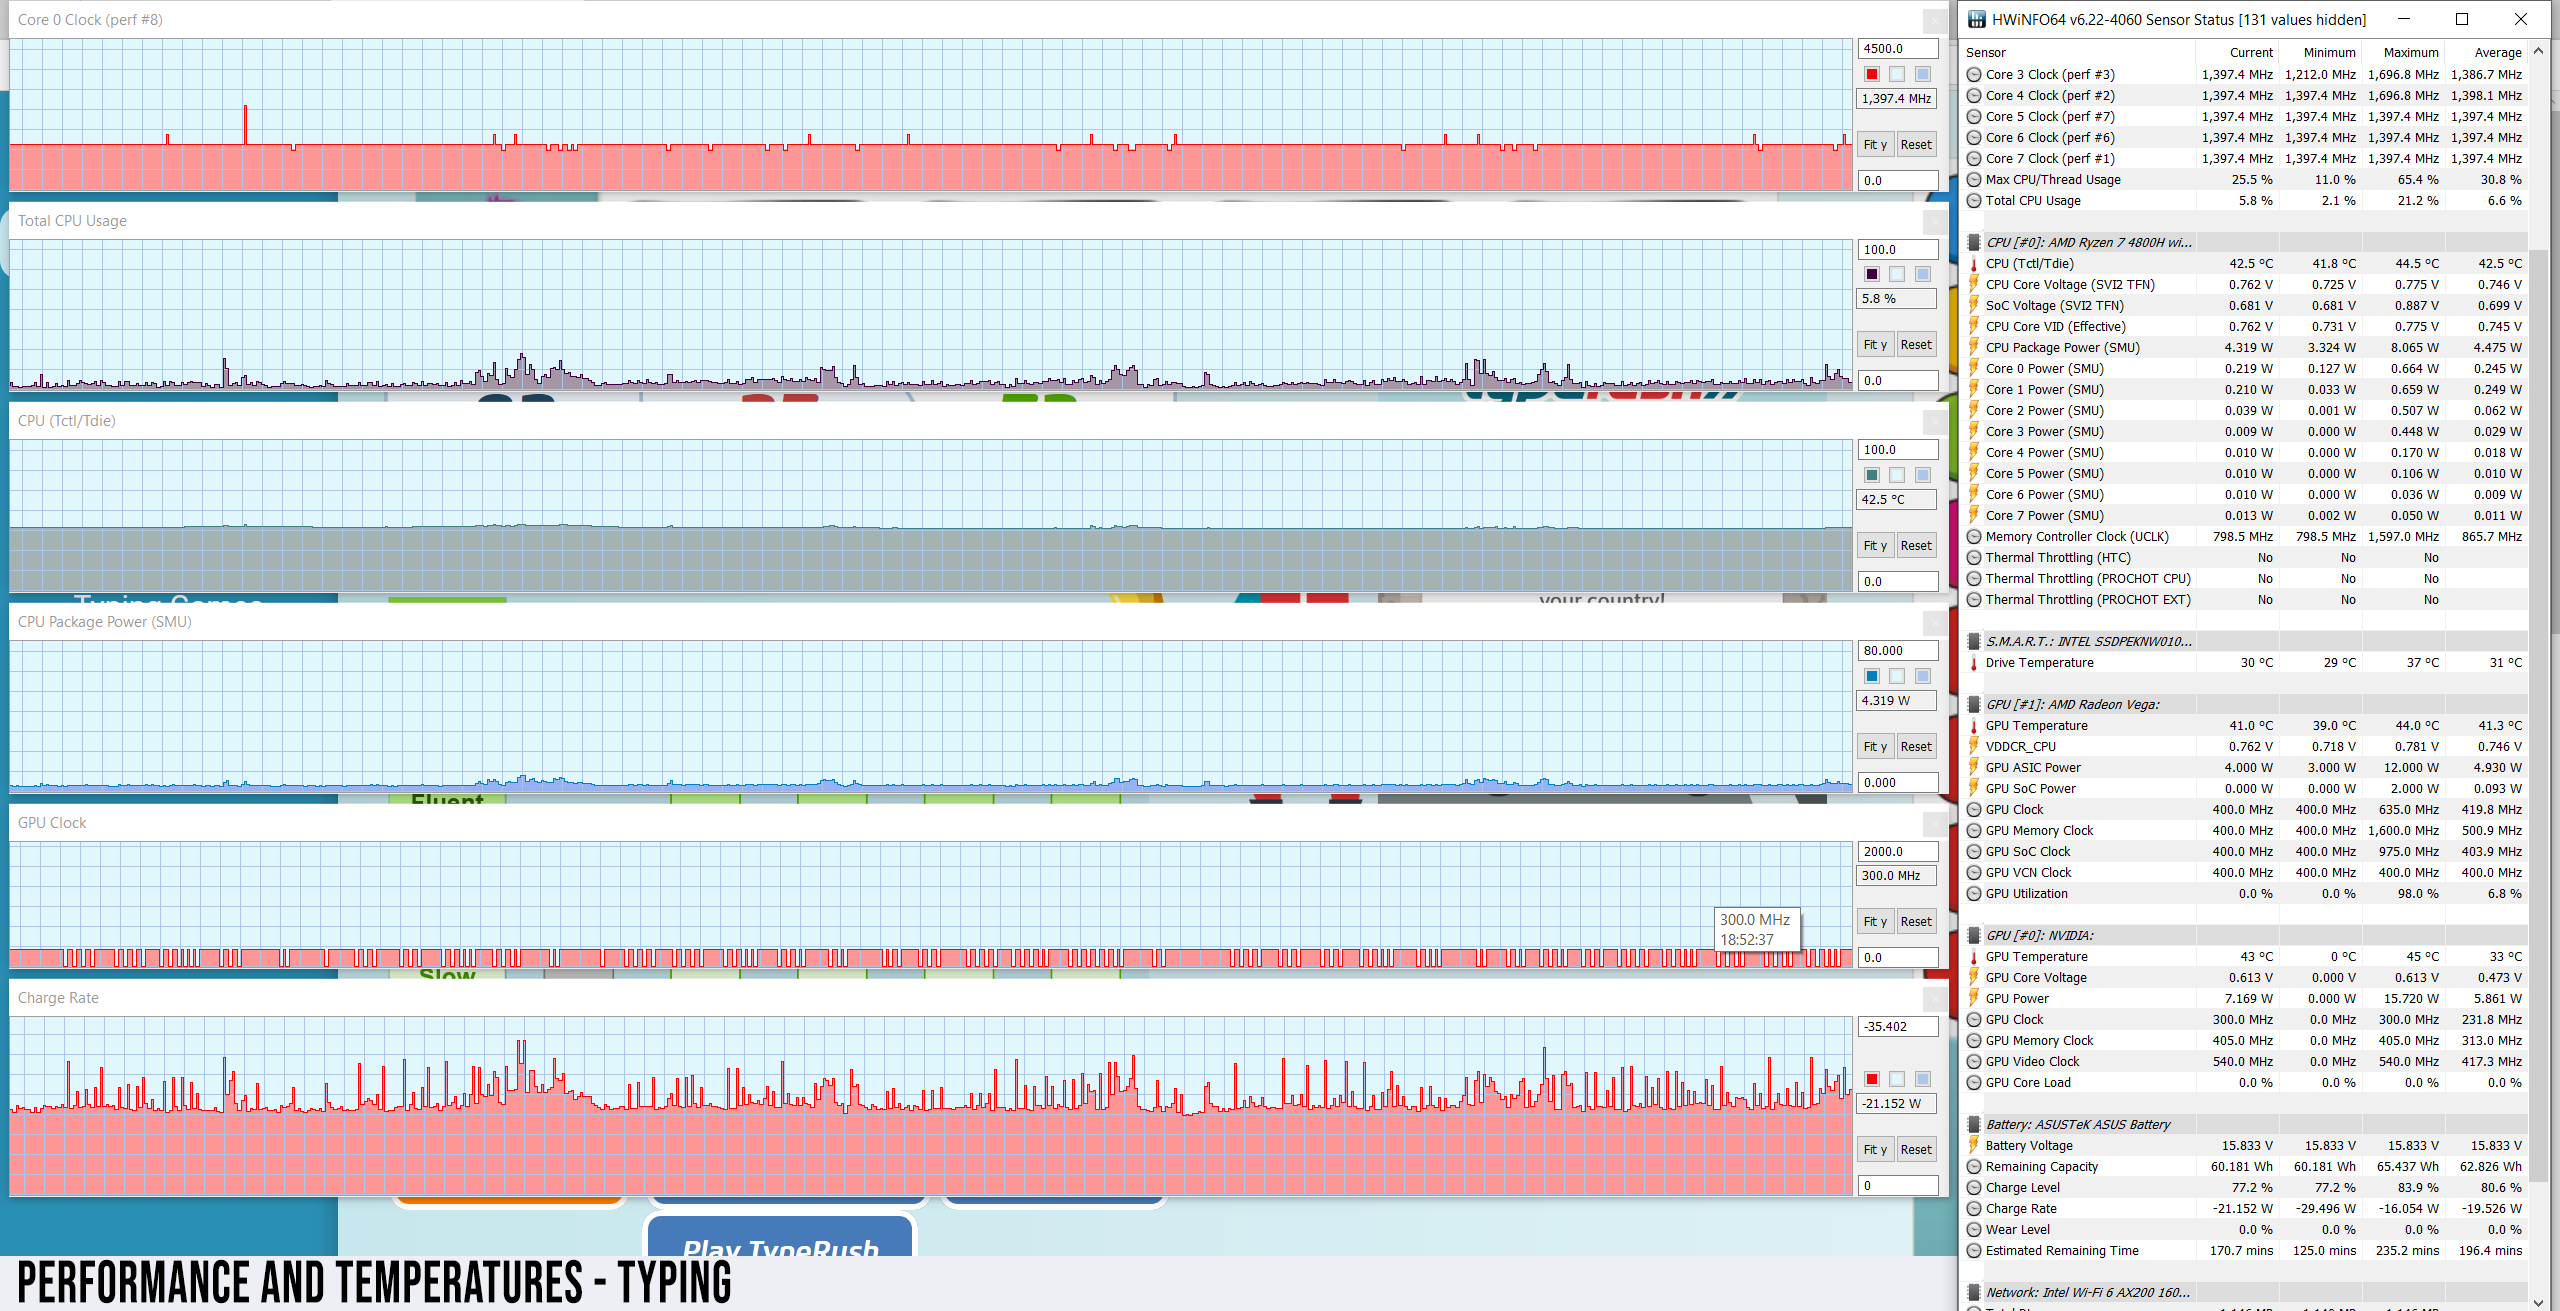Click the icon beside Thermal Throttling (HTC)
The width and height of the screenshot is (2560, 1311).
coord(1974,557)
